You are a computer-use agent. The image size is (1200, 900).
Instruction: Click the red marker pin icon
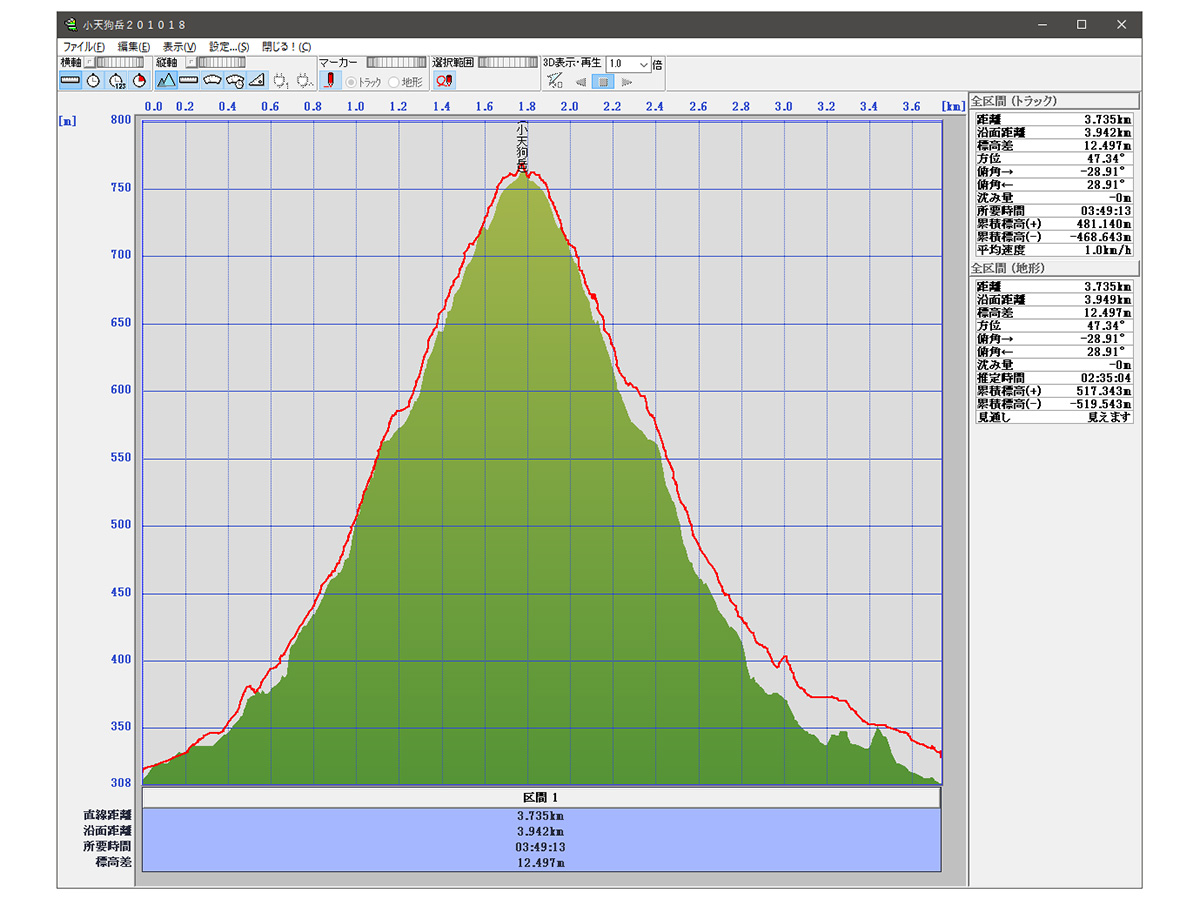[332, 81]
